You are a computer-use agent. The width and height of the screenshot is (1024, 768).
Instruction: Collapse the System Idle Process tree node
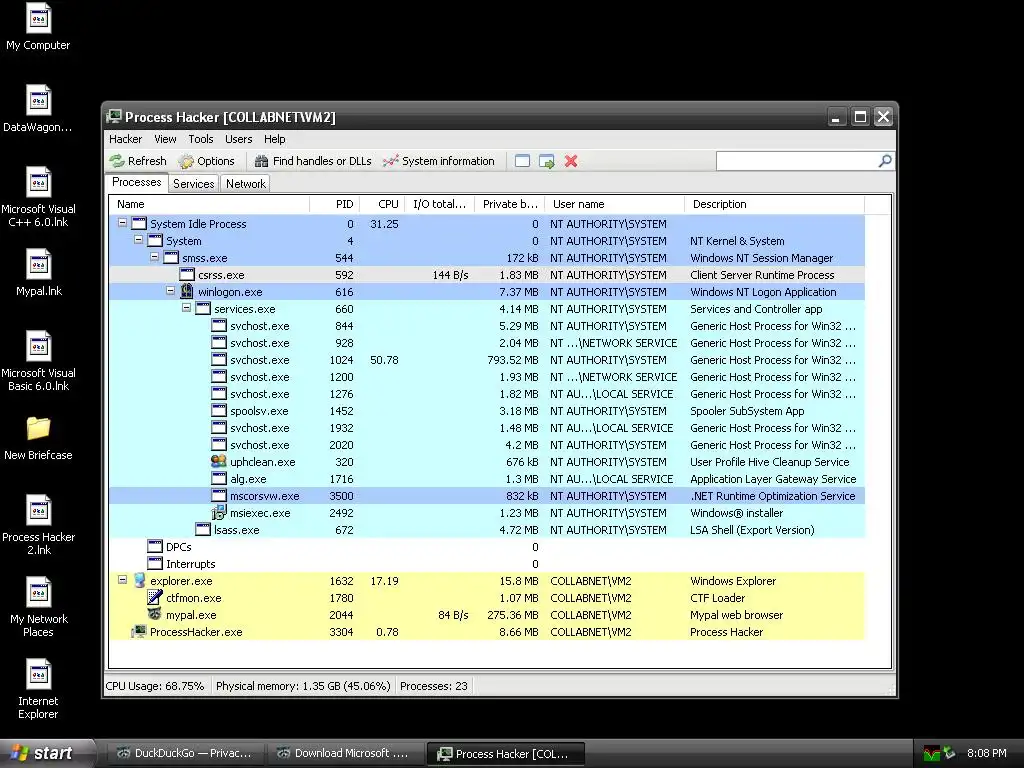[122, 223]
